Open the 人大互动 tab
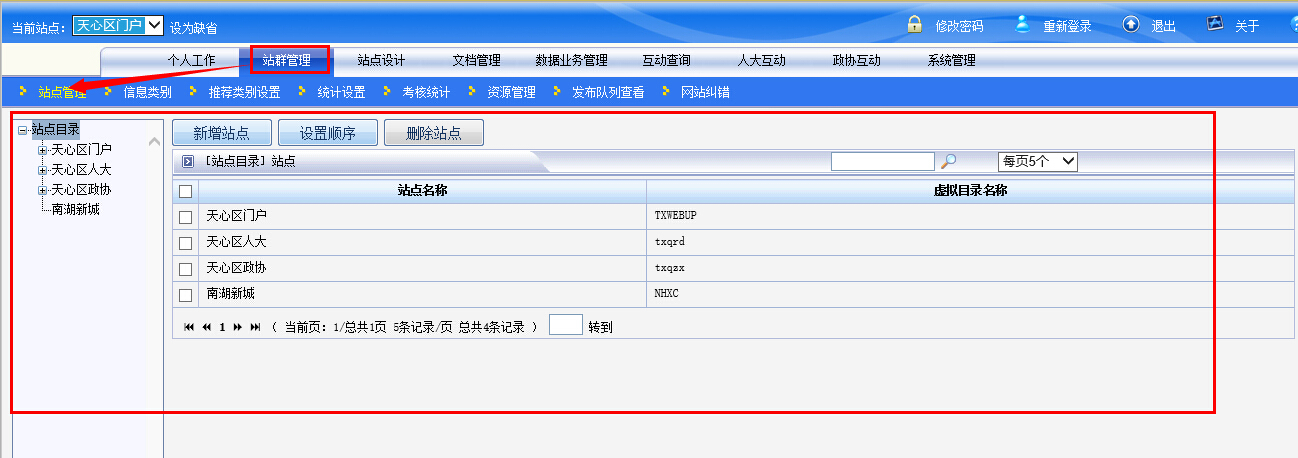The width and height of the screenshot is (1298, 458). 761,60
